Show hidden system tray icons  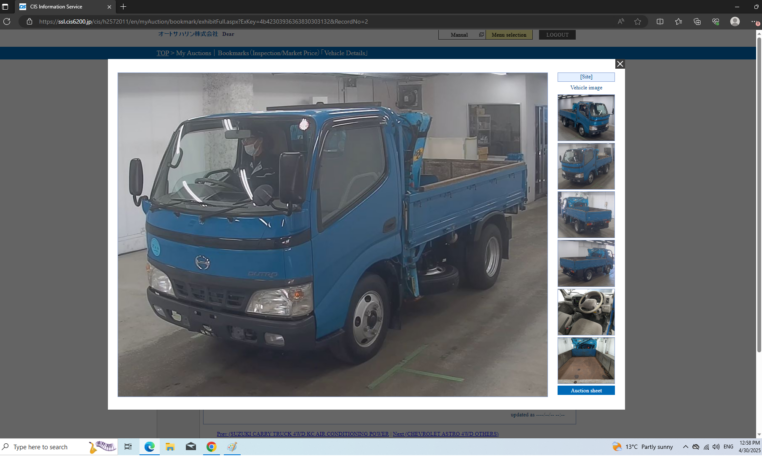coord(685,447)
